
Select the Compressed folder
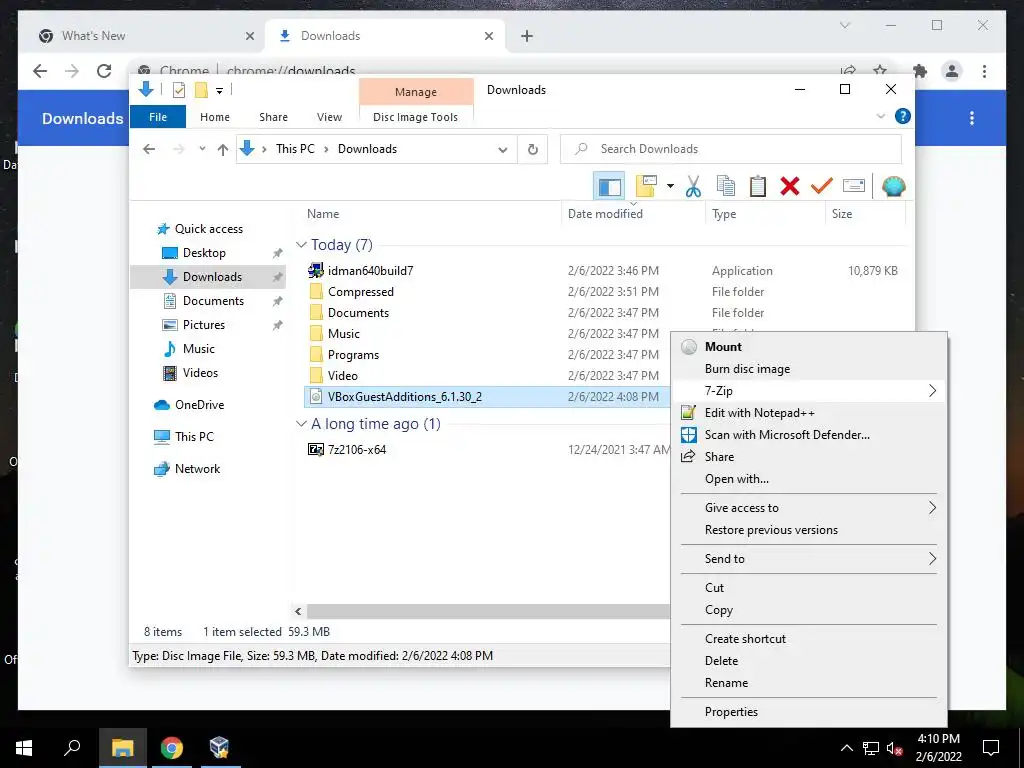(360, 292)
